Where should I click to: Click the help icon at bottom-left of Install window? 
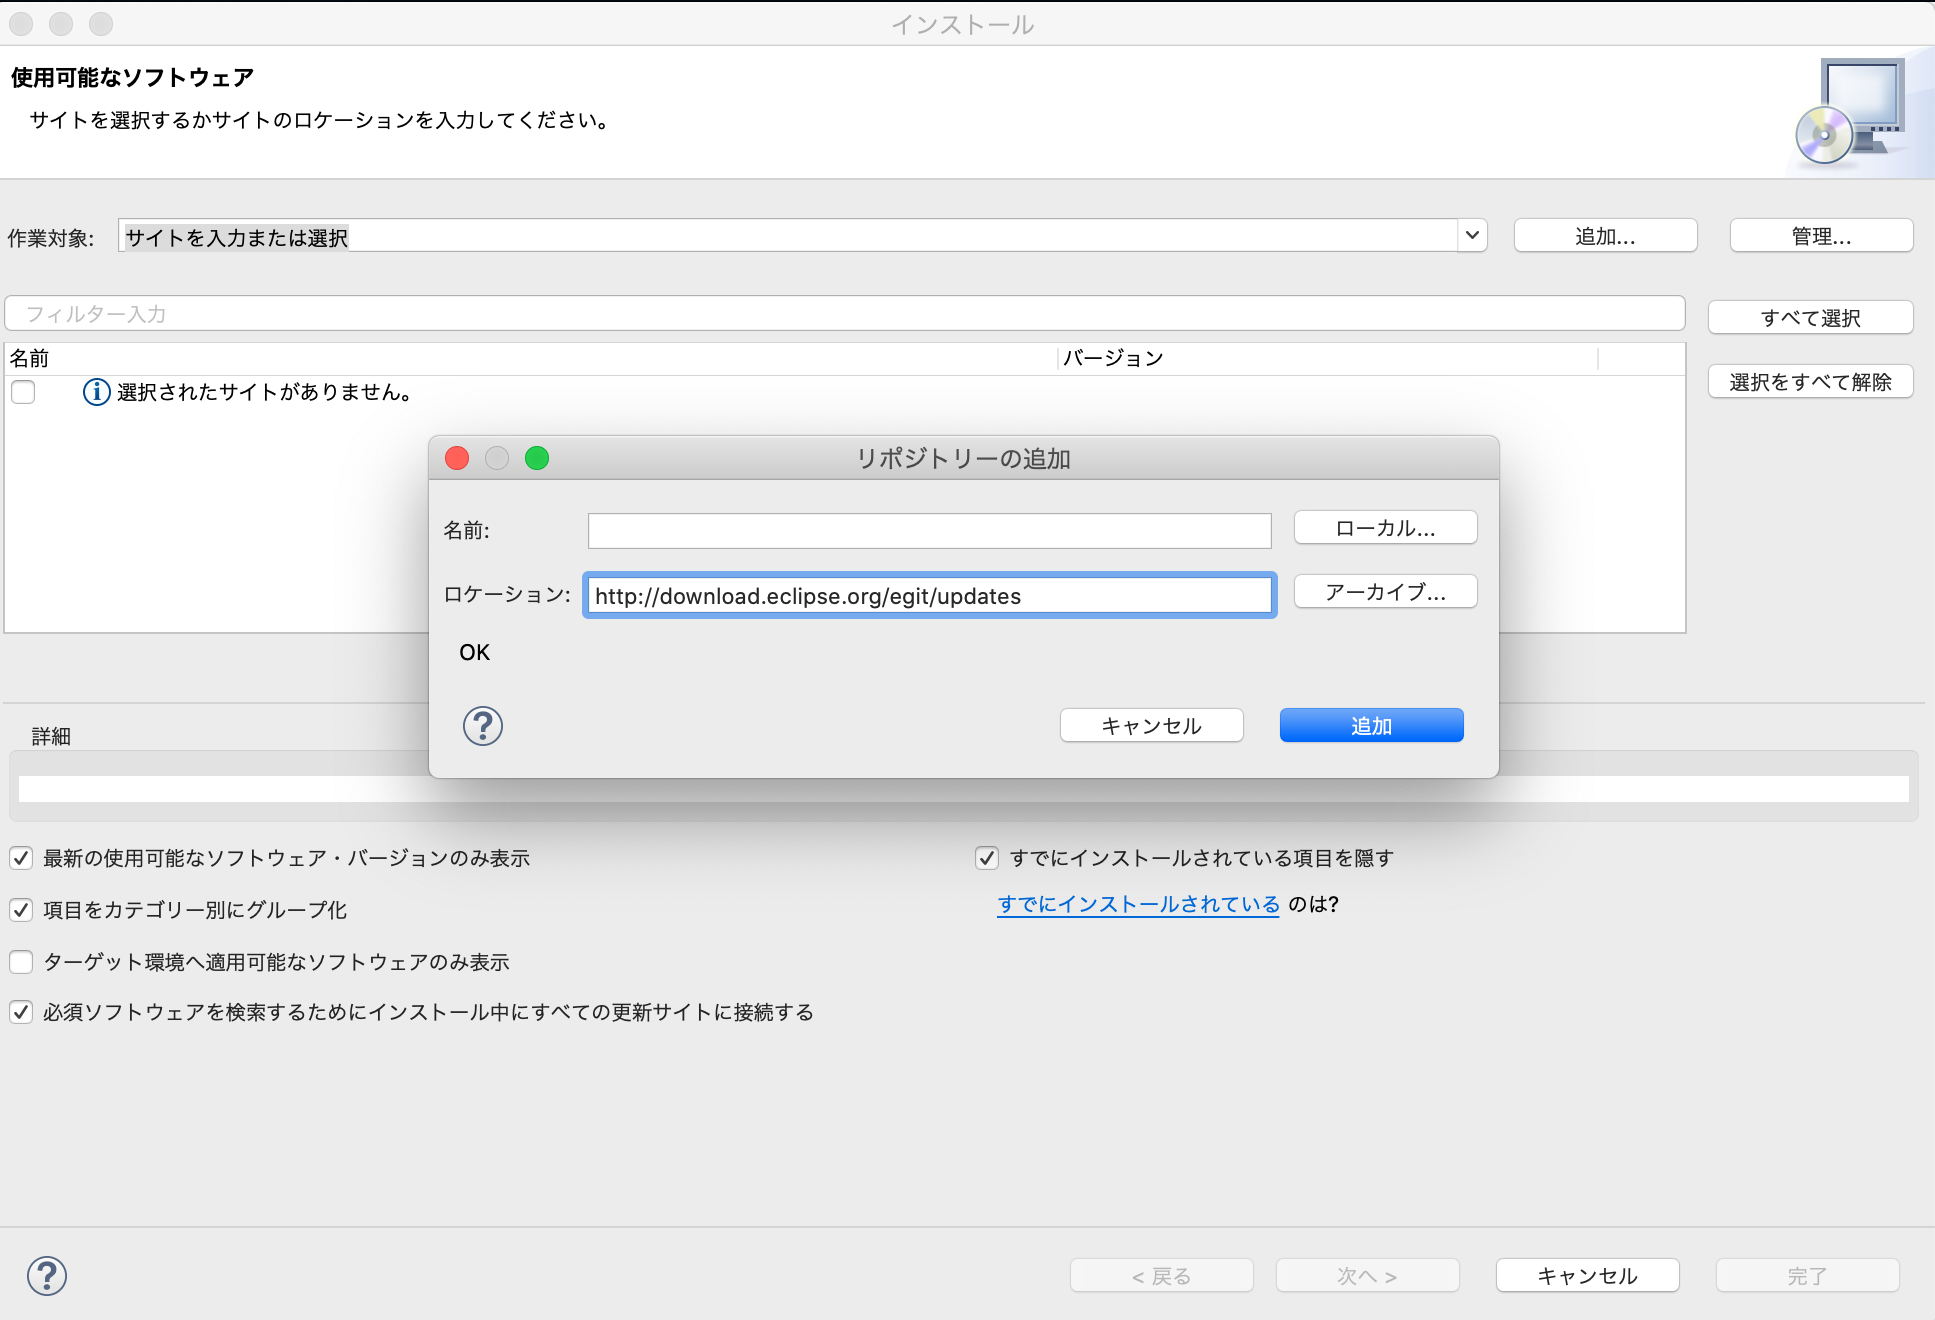click(x=47, y=1276)
